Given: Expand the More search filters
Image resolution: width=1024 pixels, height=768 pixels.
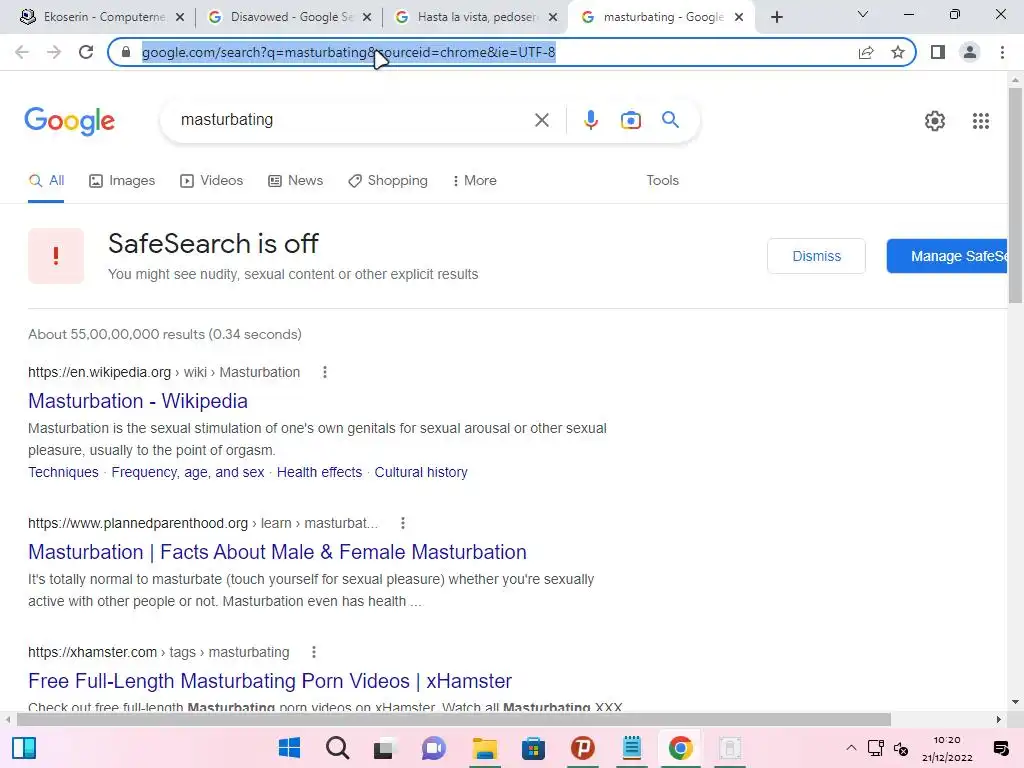Looking at the screenshot, I should click(474, 181).
